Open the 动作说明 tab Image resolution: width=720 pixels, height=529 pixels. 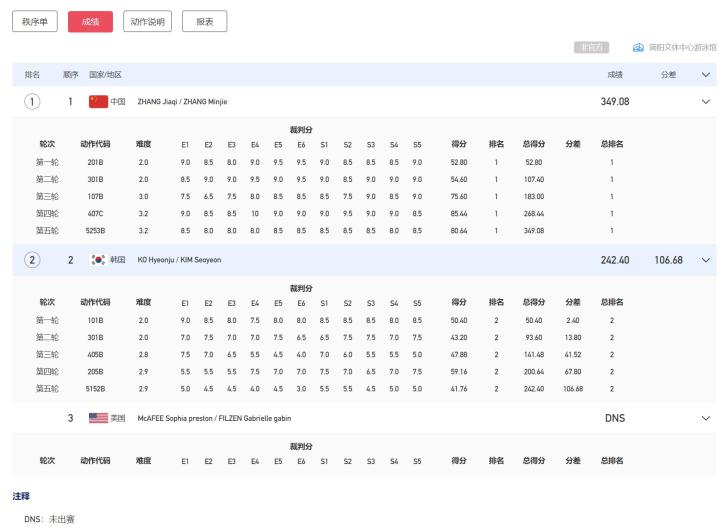click(x=147, y=21)
